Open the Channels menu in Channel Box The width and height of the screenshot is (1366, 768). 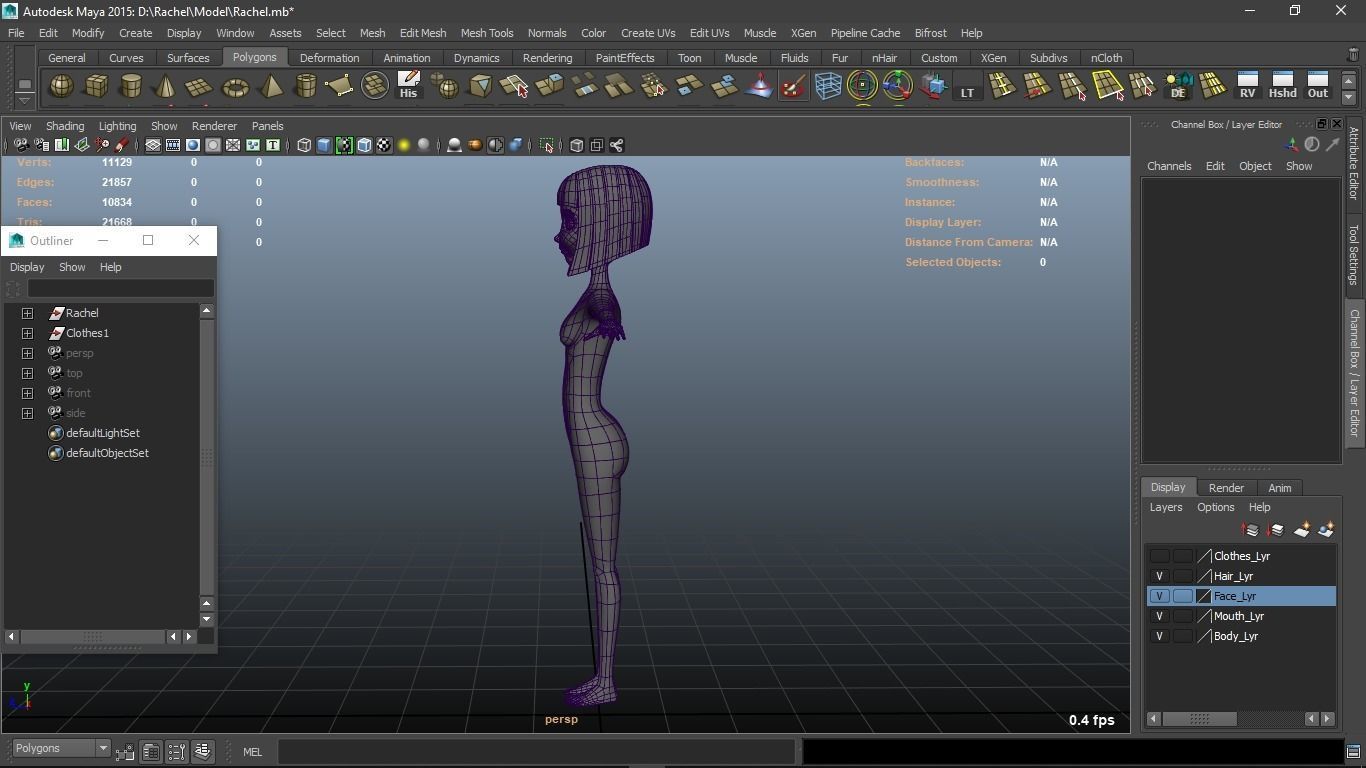1169,166
